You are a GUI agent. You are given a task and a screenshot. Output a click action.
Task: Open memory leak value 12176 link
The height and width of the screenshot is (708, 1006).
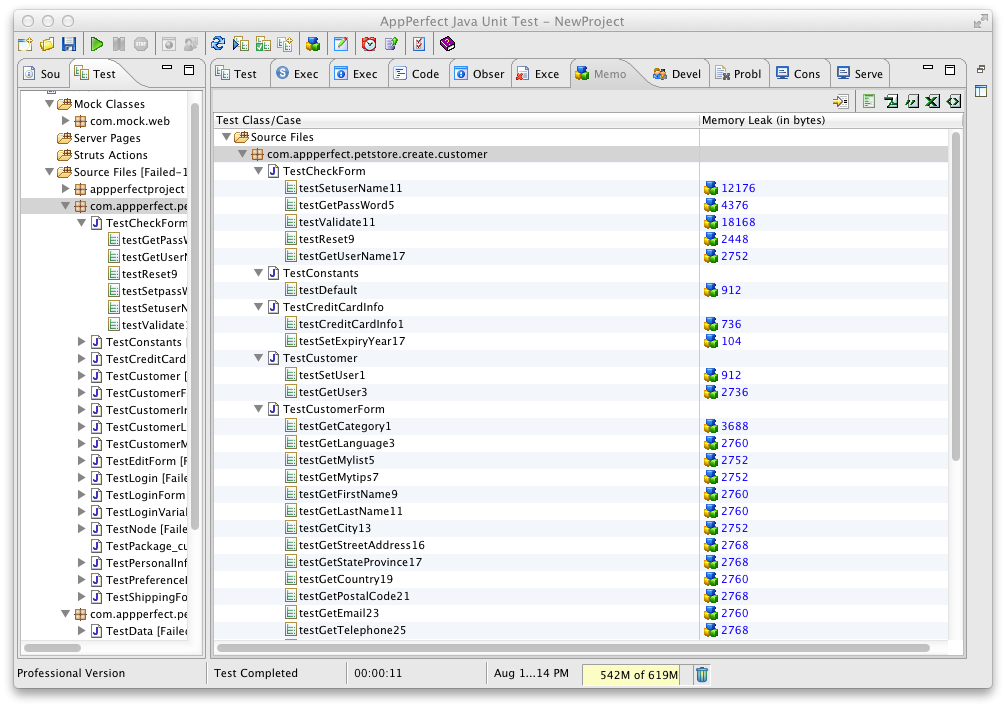coord(738,188)
